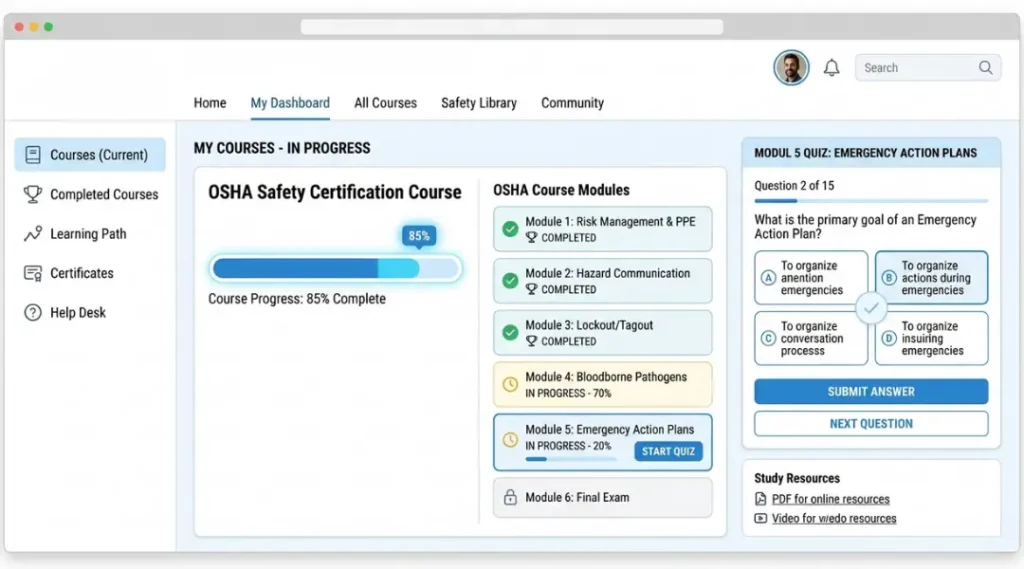Image resolution: width=1024 pixels, height=569 pixels.
Task: Select answer C: conversation processs
Action: (811, 338)
